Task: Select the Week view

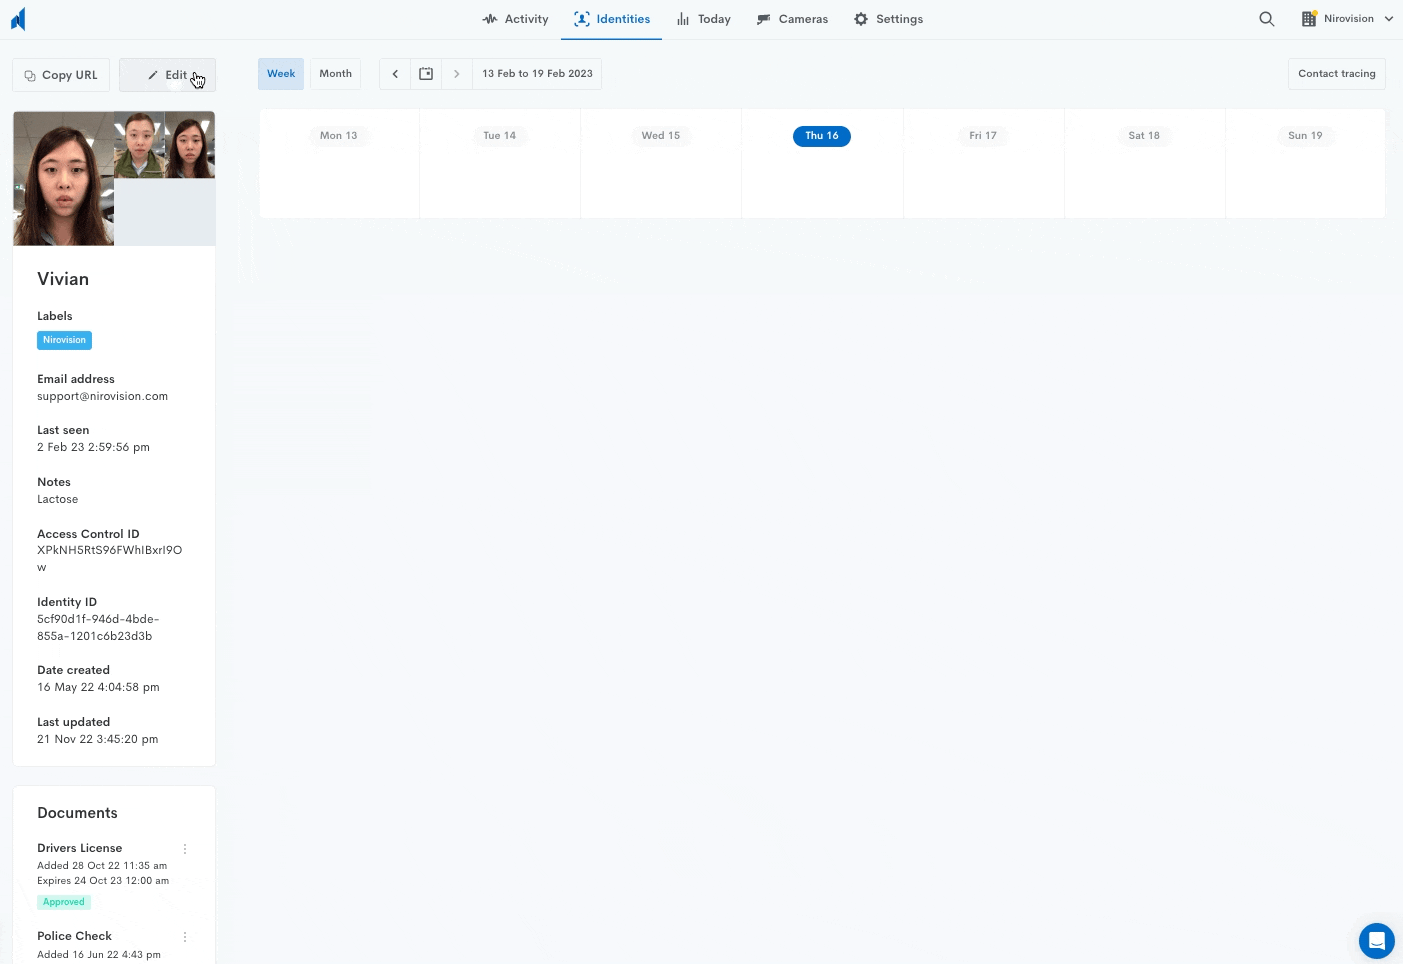Action: (281, 74)
